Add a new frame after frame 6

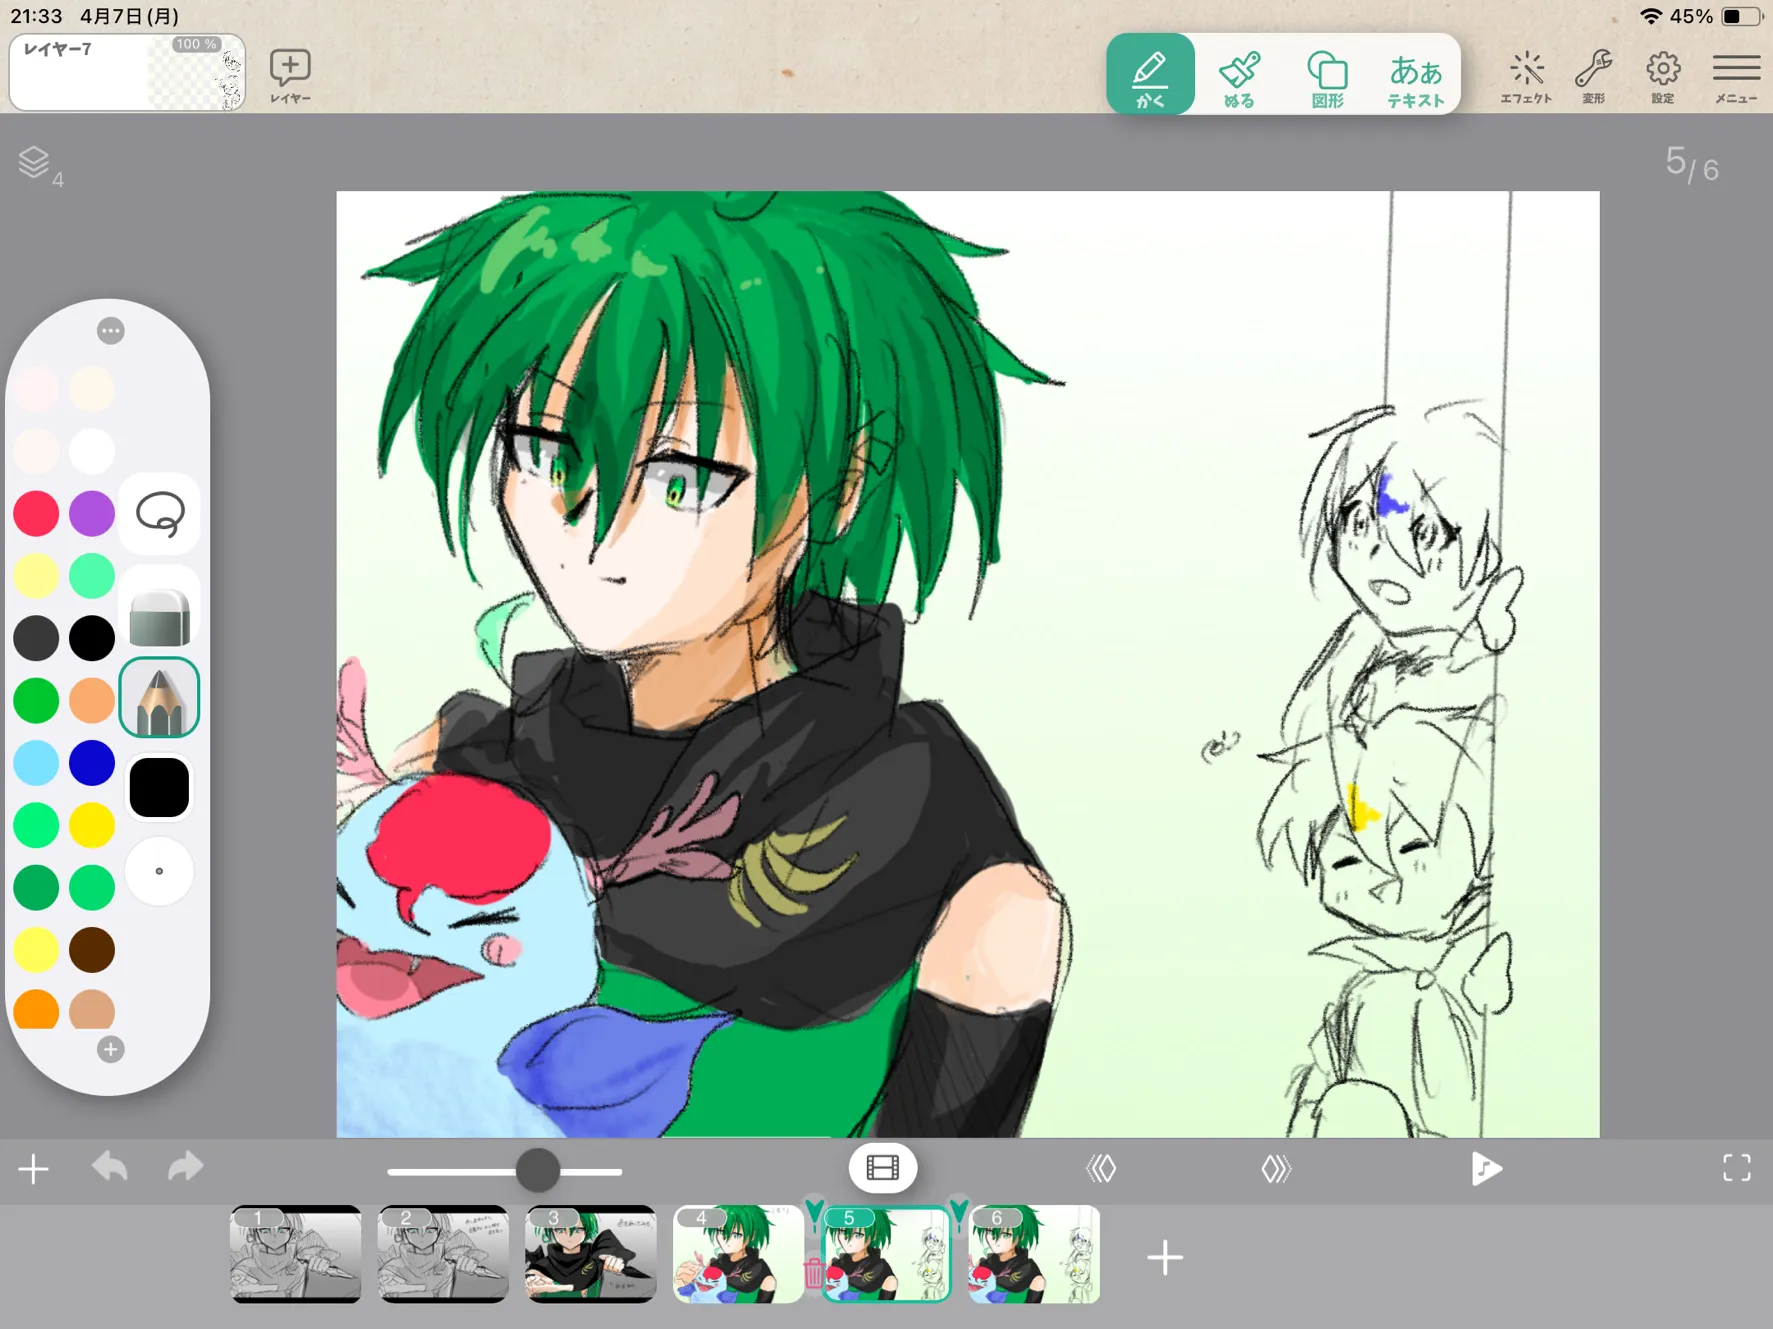click(1165, 1257)
